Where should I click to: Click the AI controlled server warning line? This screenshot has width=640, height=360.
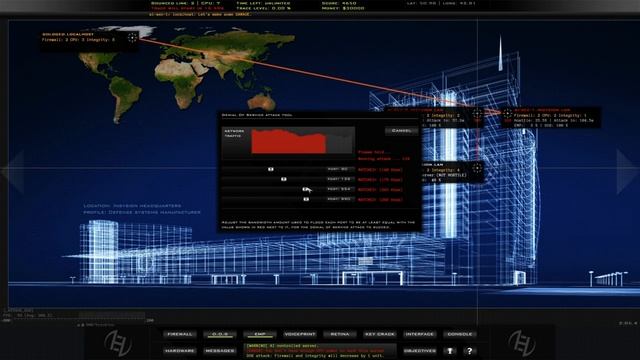click(x=282, y=346)
